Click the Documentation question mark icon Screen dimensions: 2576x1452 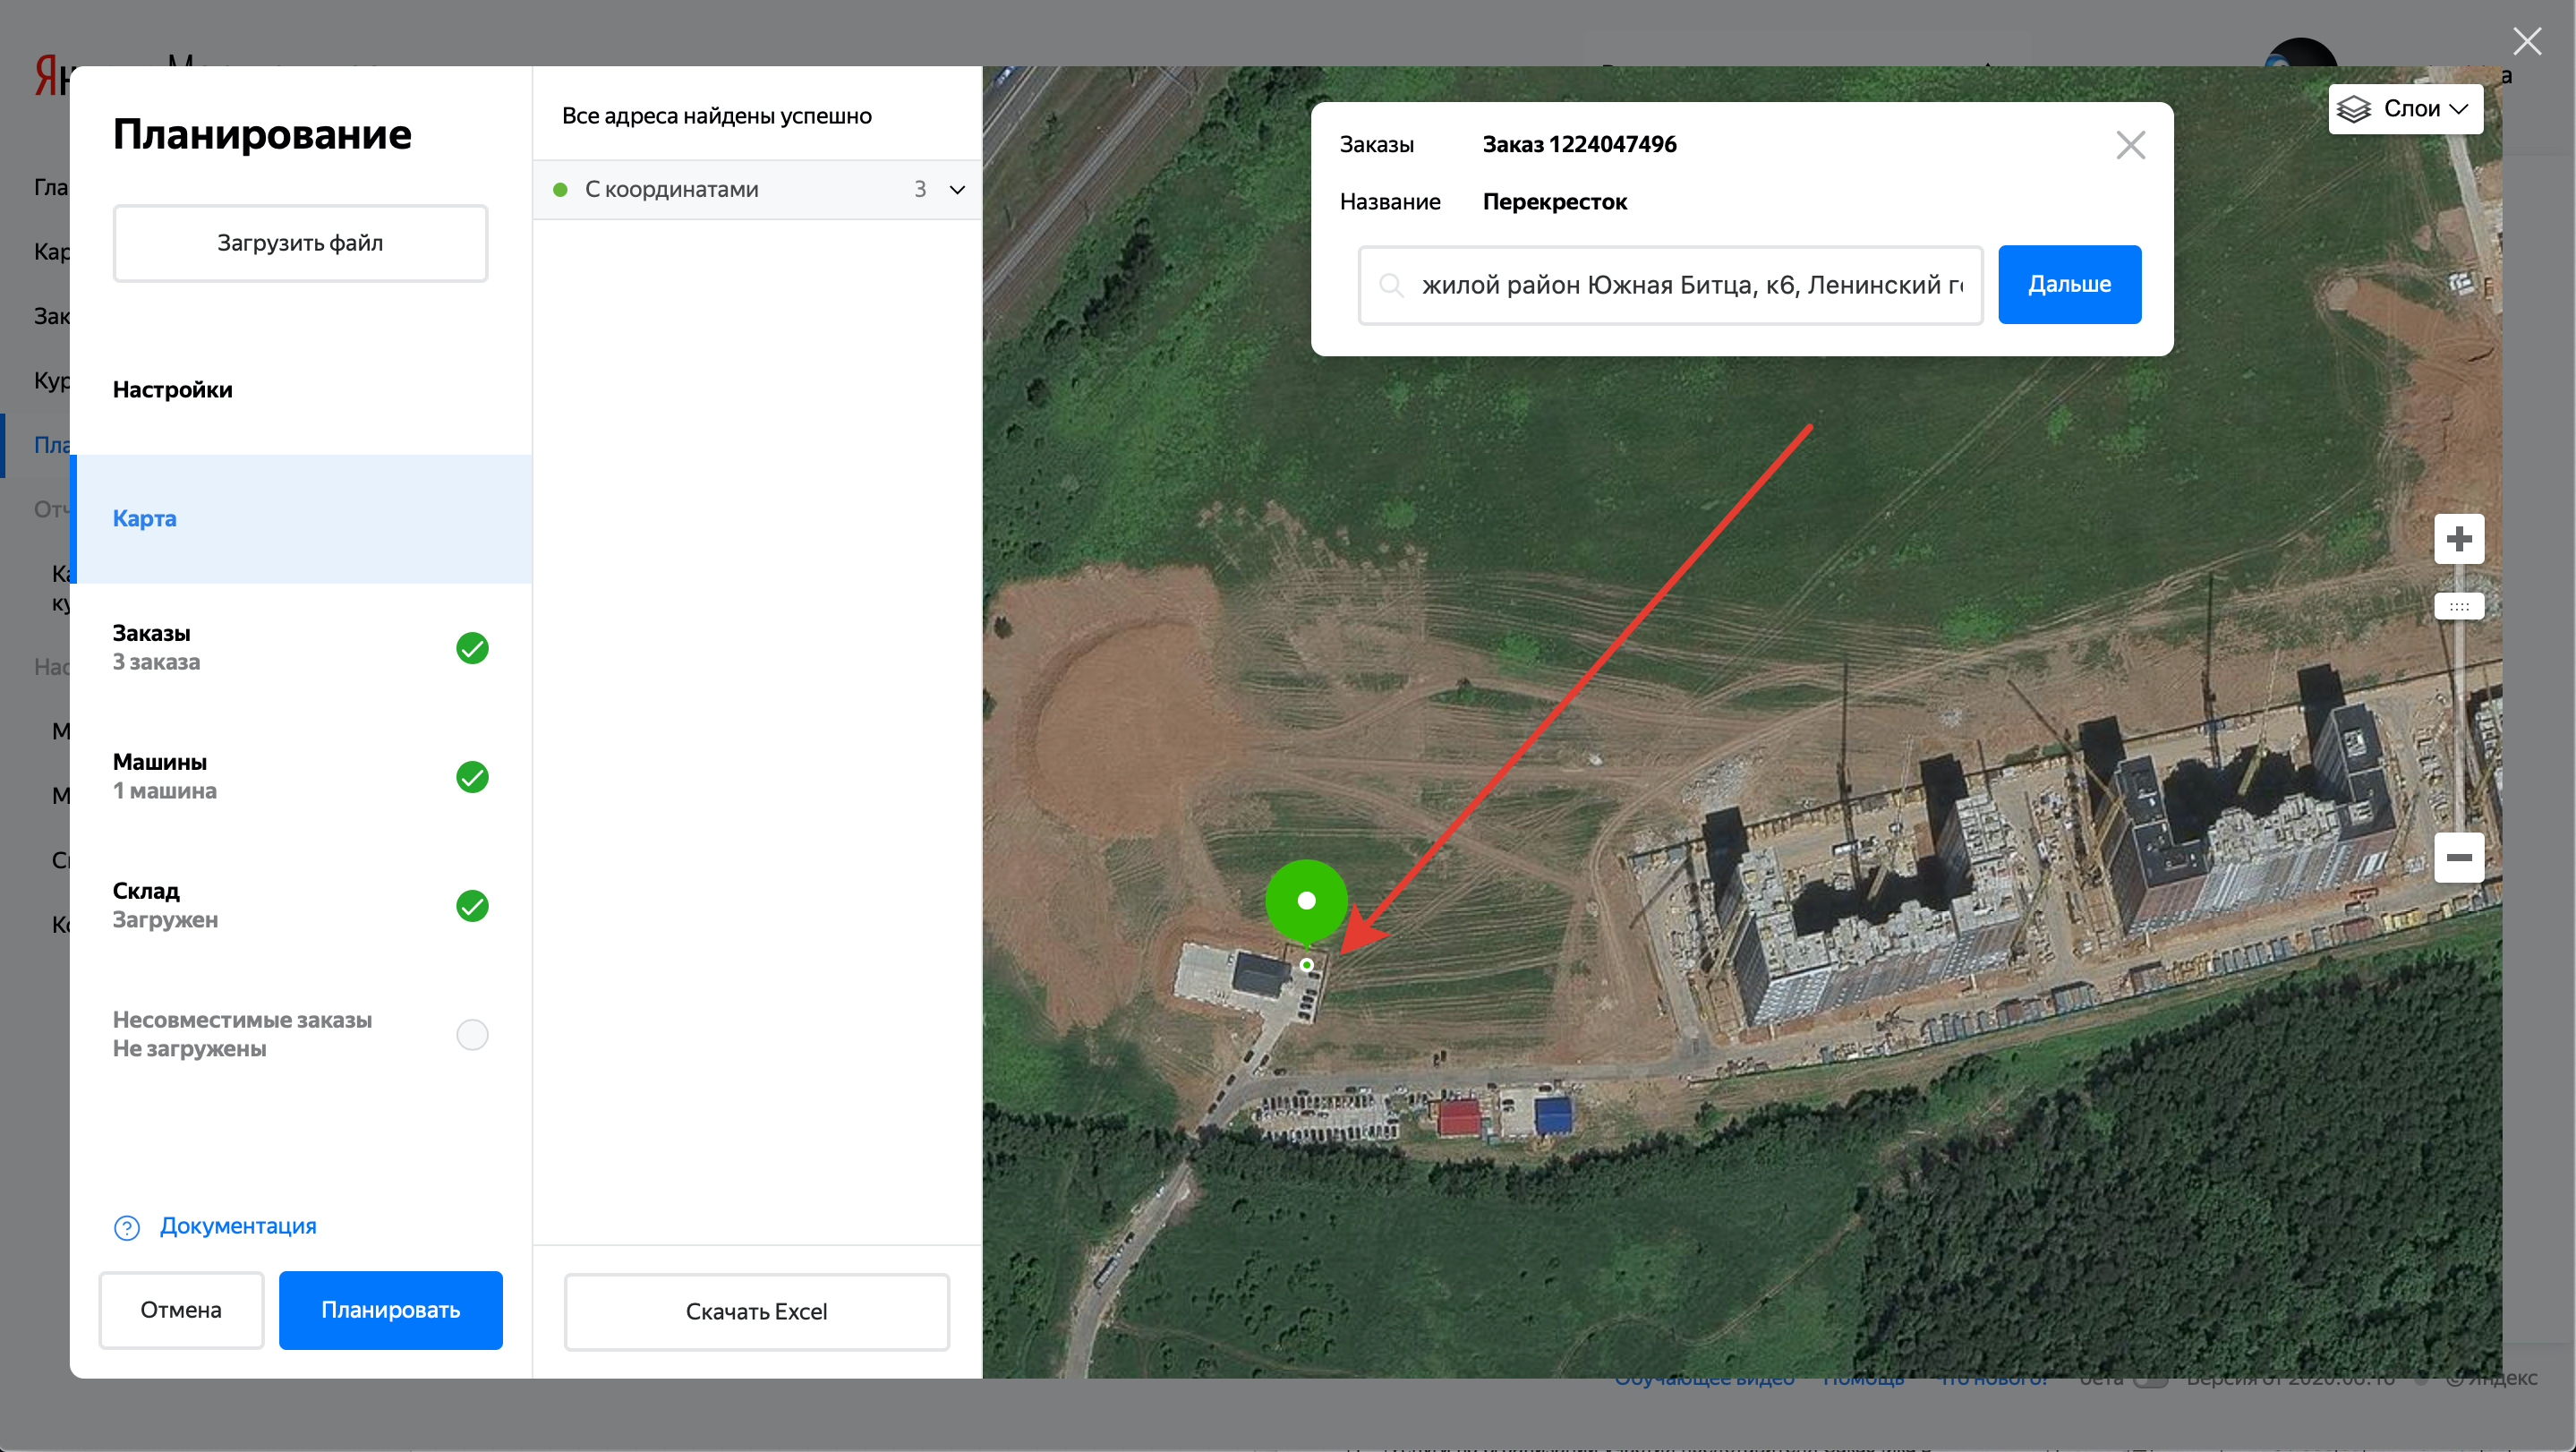(127, 1227)
